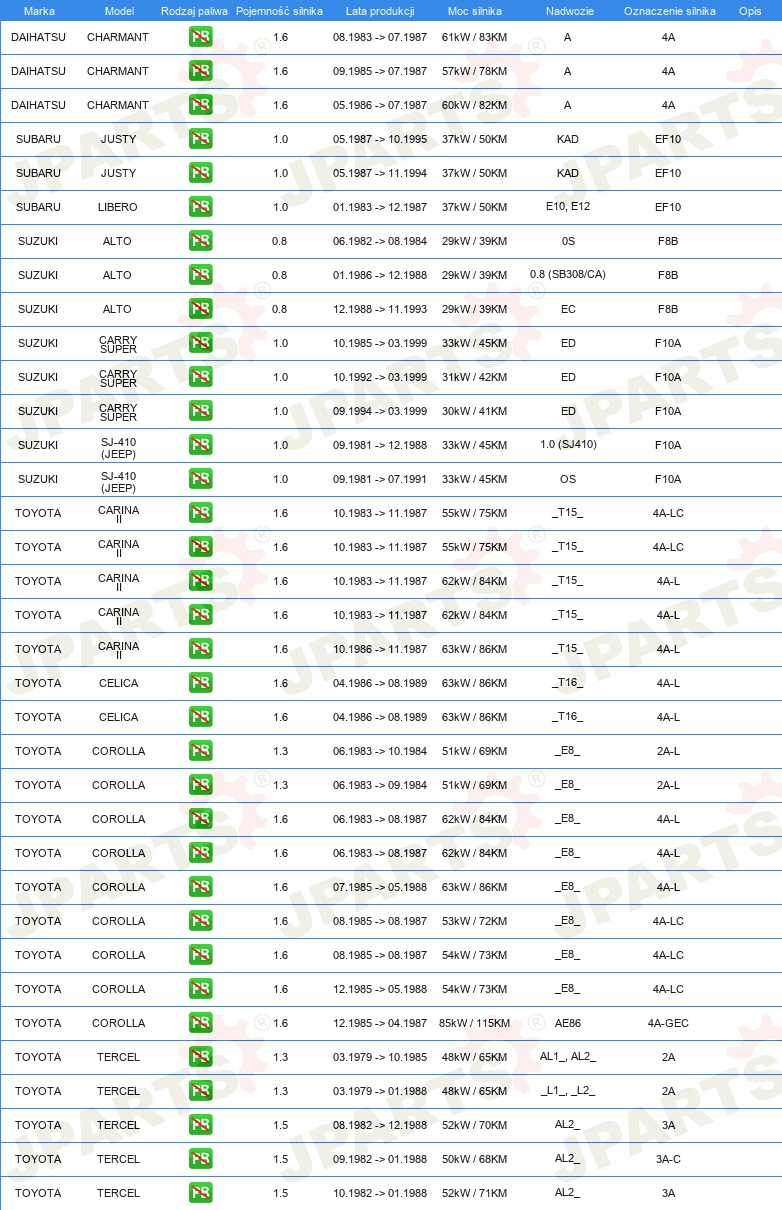The image size is (782, 1210).
Task: Click the Oznaczenie silnika column header
Action: point(669,11)
